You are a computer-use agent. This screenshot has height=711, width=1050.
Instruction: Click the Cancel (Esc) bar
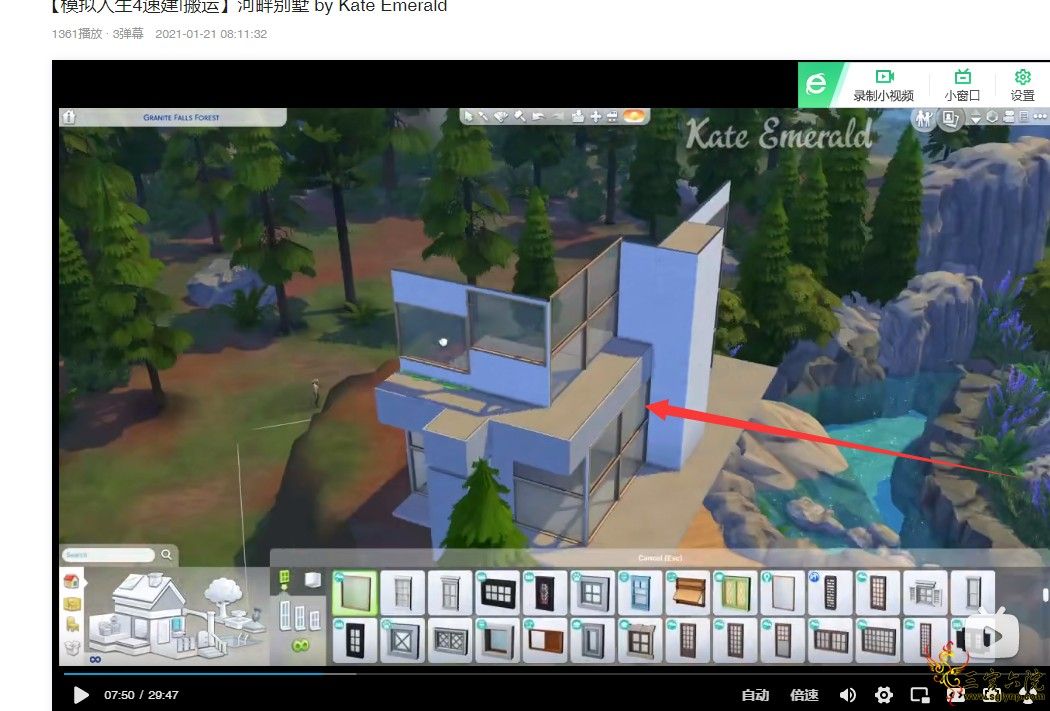point(660,558)
